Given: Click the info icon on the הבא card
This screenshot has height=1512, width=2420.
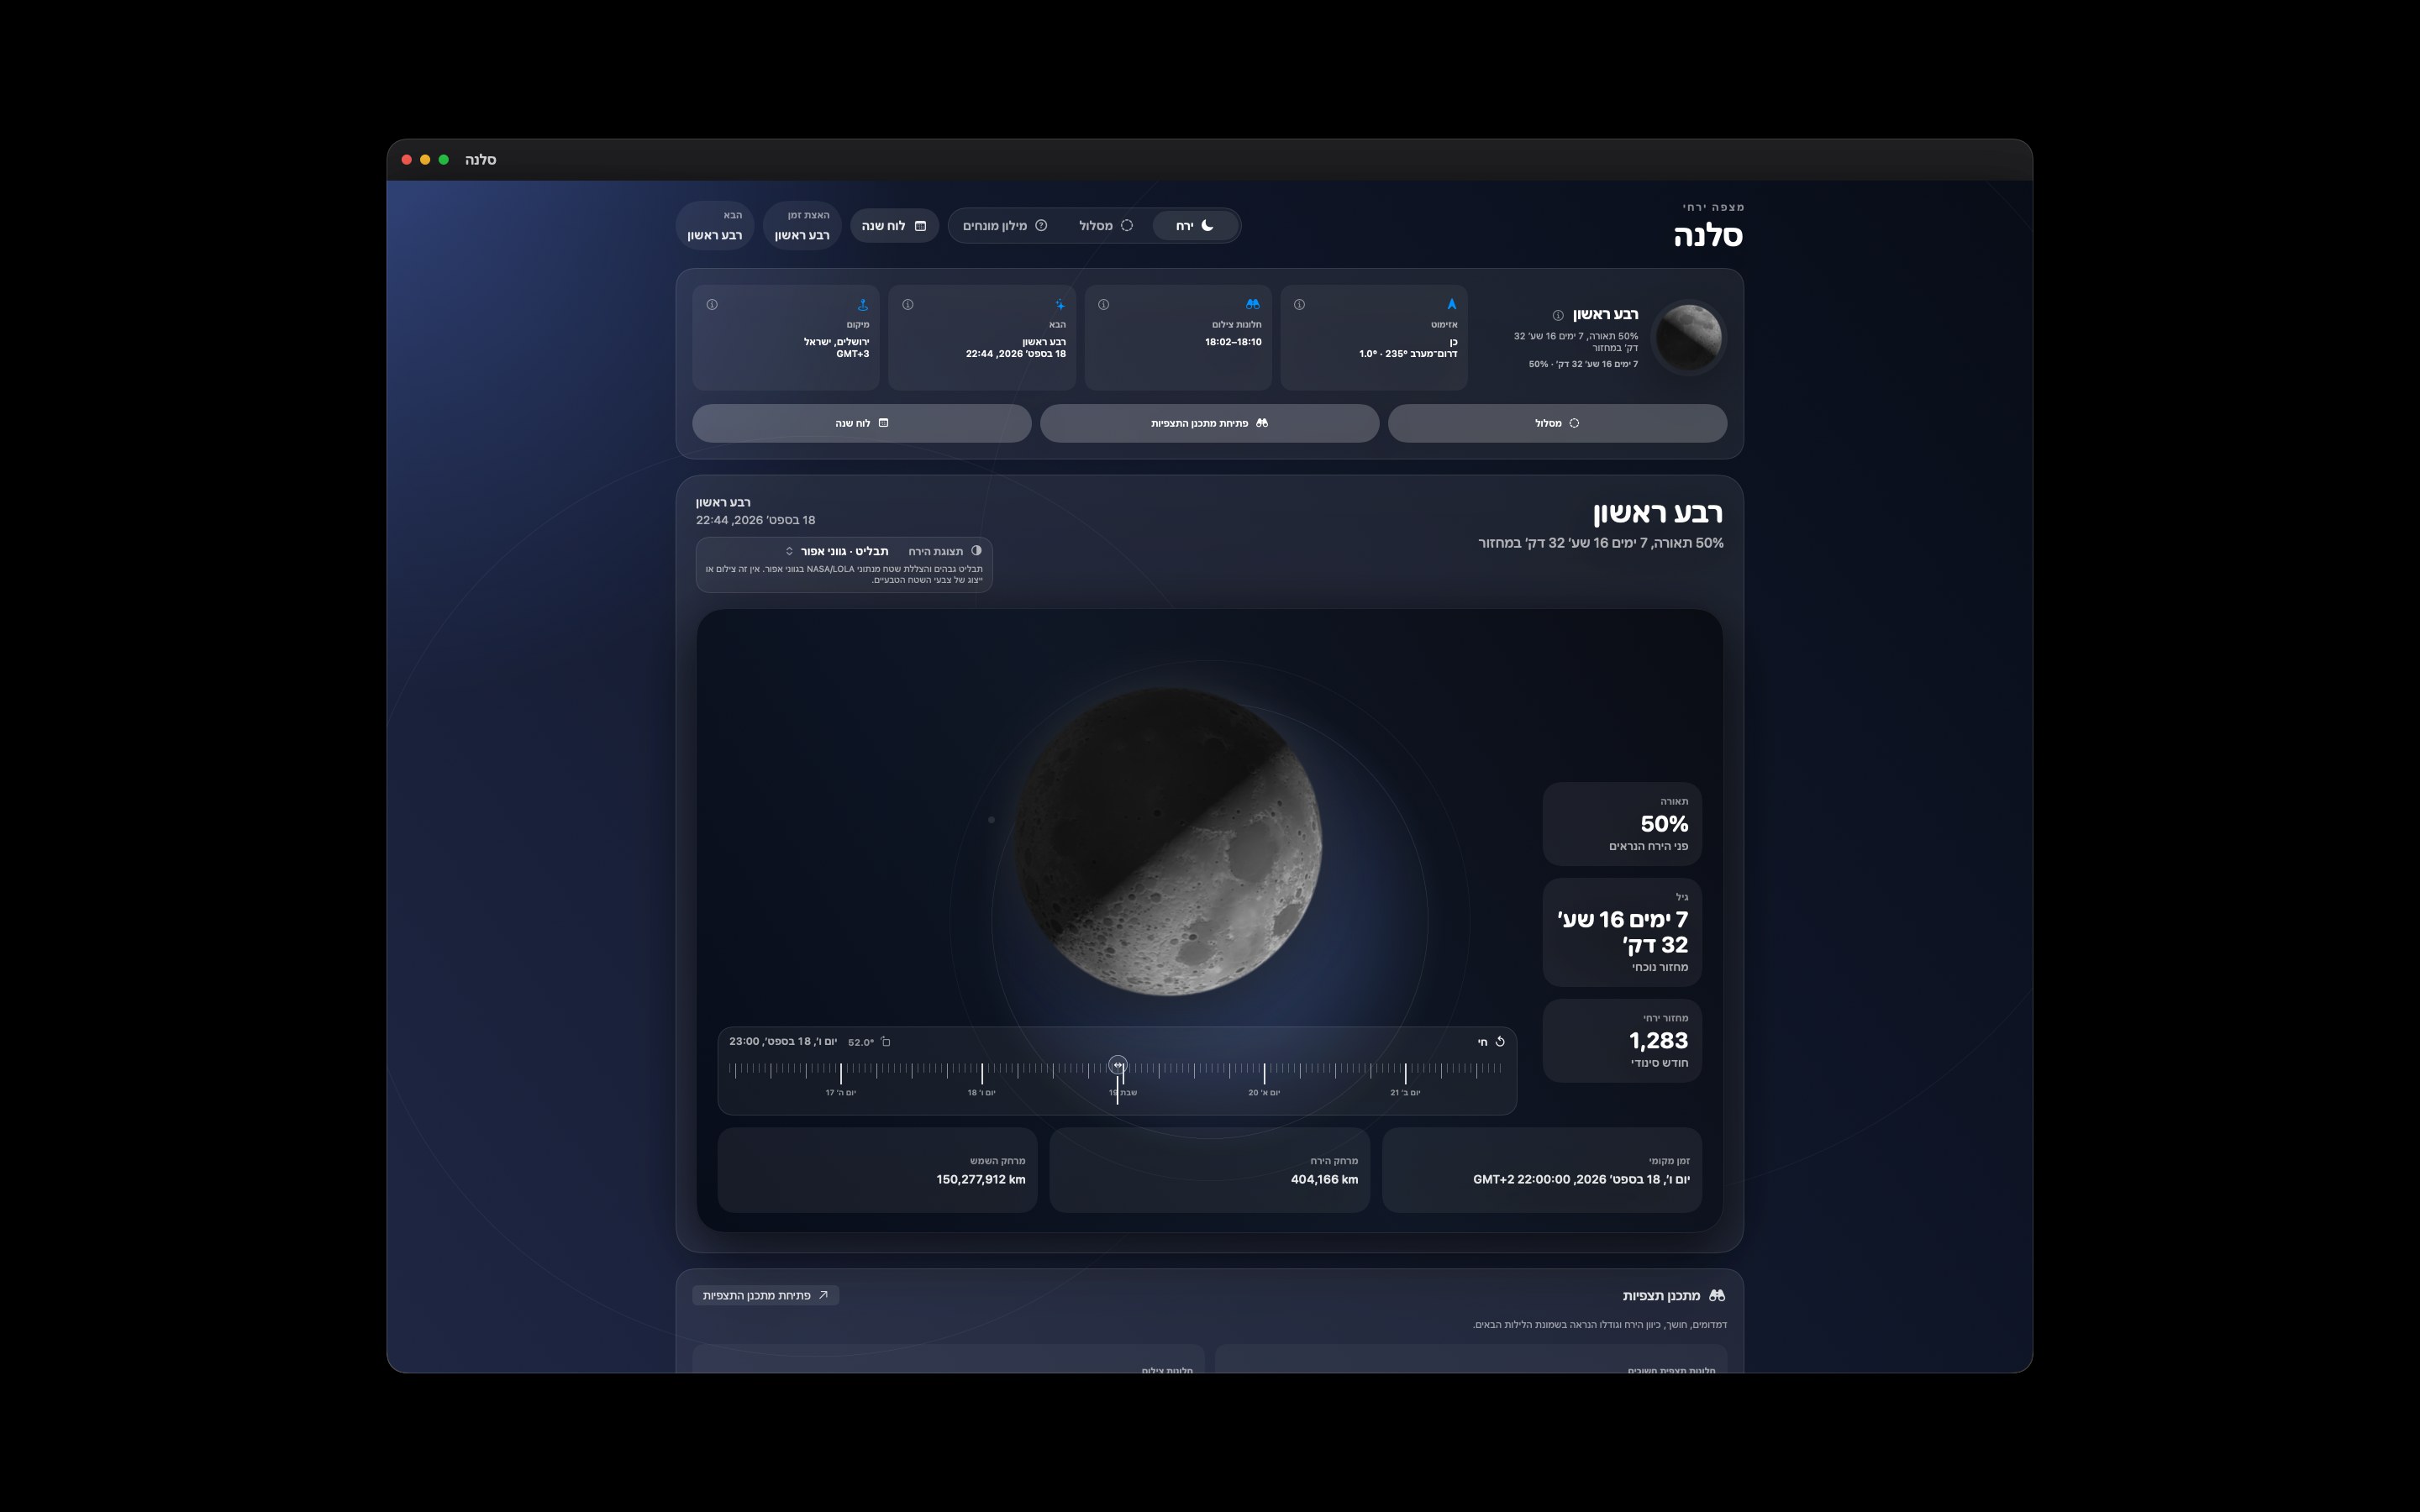Looking at the screenshot, I should click(908, 304).
